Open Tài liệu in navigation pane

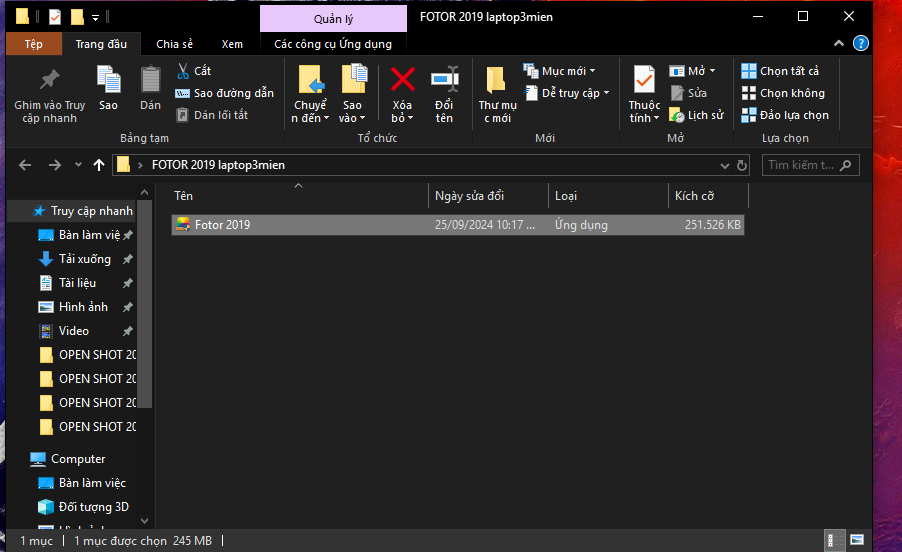point(78,283)
